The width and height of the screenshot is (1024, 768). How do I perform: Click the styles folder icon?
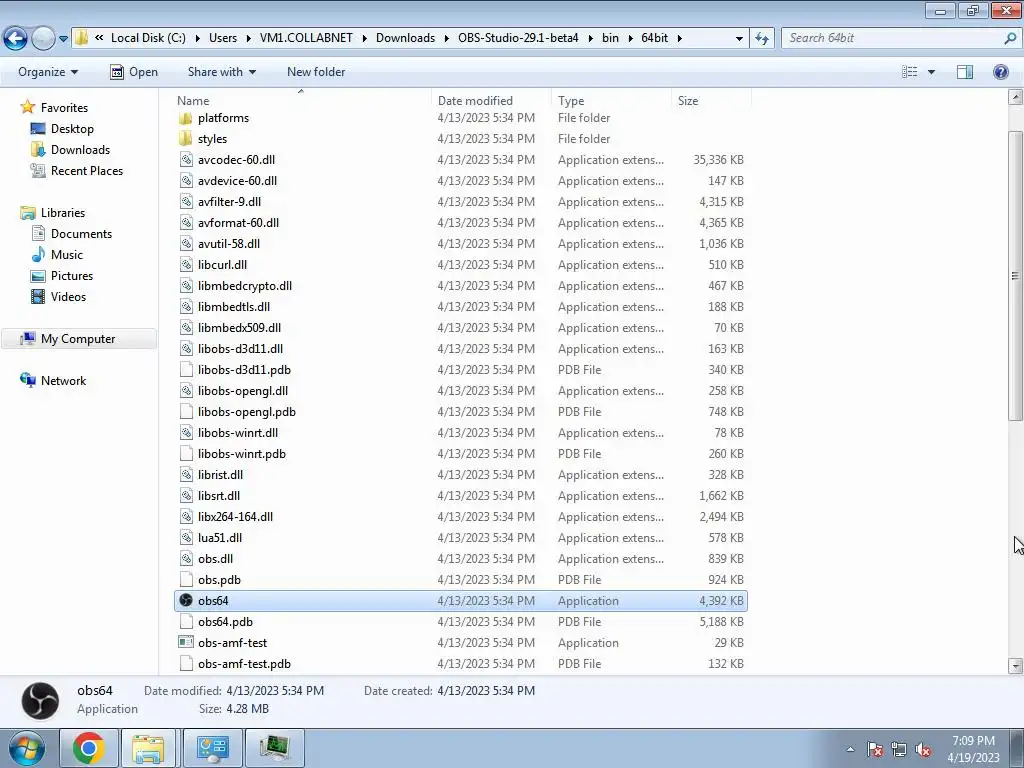(186, 138)
